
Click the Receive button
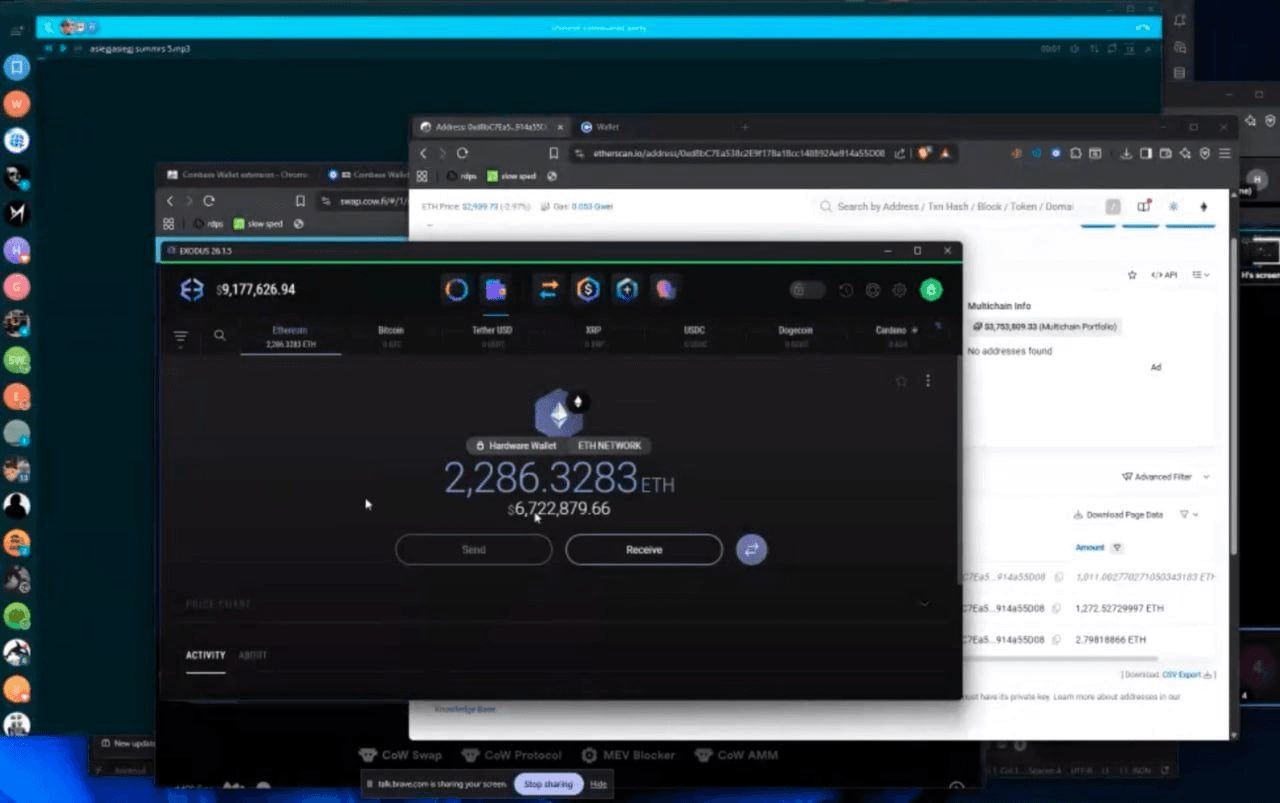[643, 549]
